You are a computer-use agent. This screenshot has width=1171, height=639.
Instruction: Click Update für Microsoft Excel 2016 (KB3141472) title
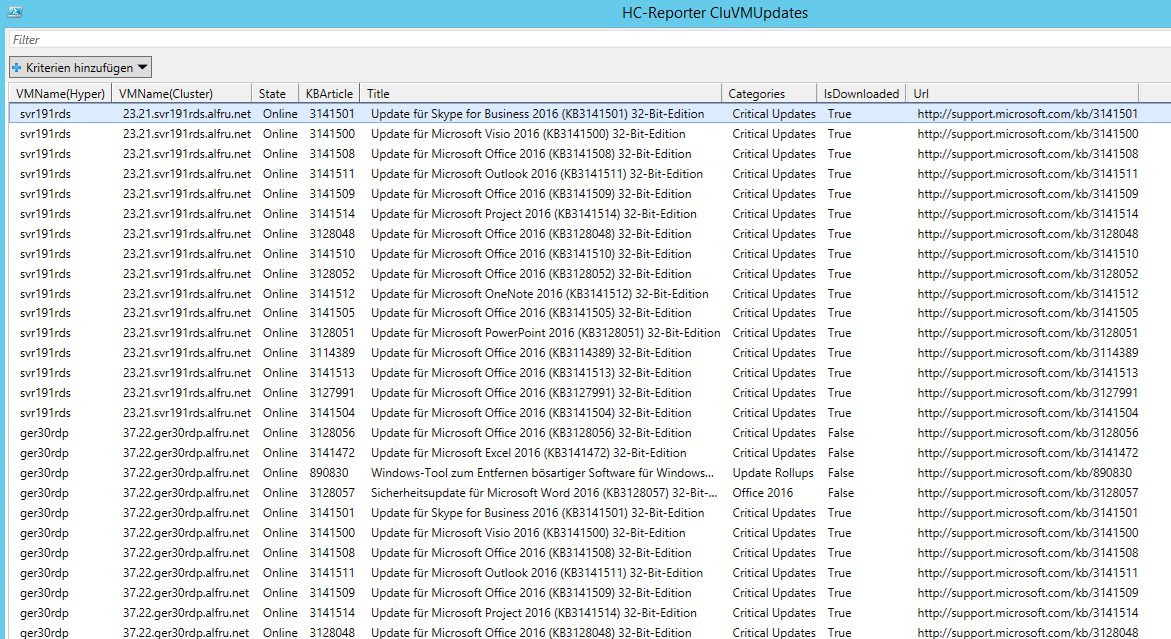[x=529, y=452]
